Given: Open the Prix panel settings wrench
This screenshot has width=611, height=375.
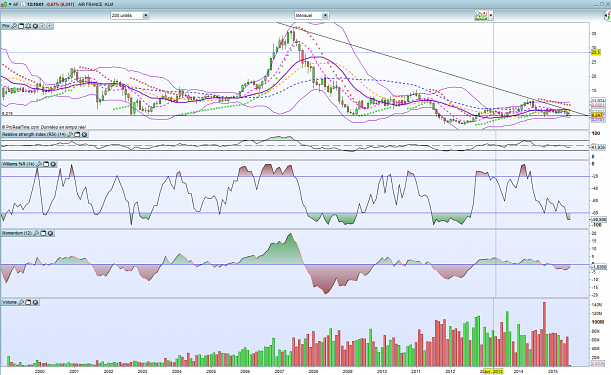Looking at the screenshot, I should click(14, 26).
